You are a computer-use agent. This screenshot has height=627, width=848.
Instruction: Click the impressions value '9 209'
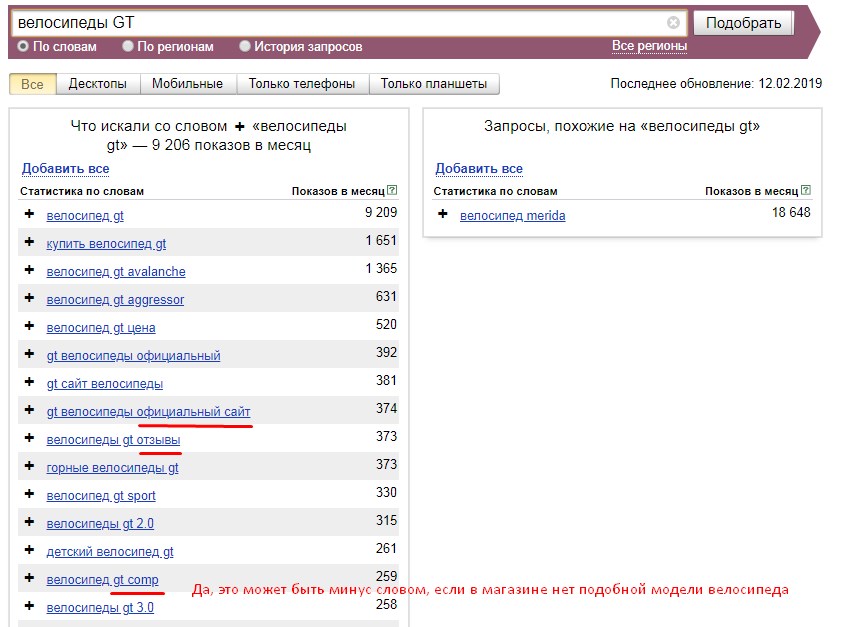(381, 213)
